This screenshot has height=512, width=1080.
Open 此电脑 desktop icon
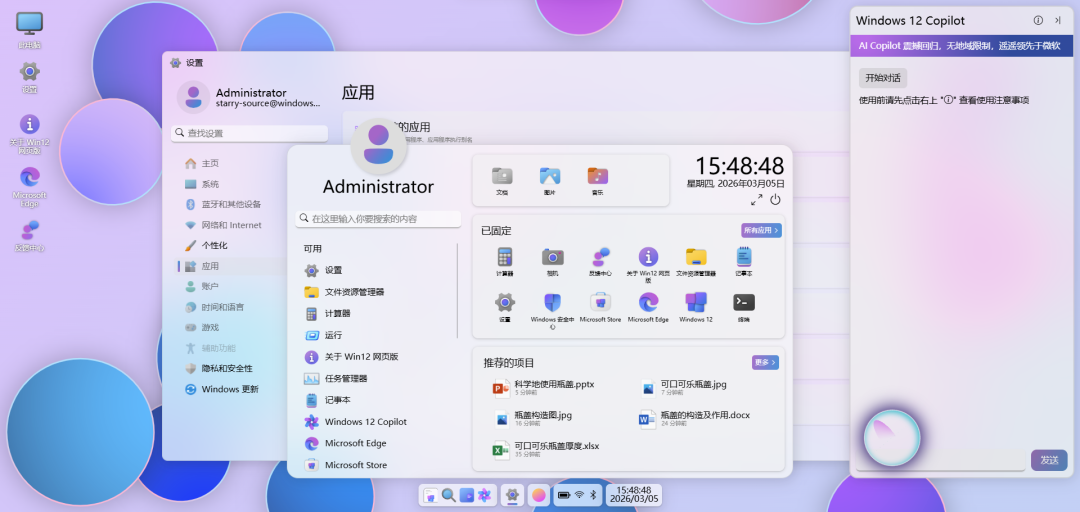click(x=29, y=30)
